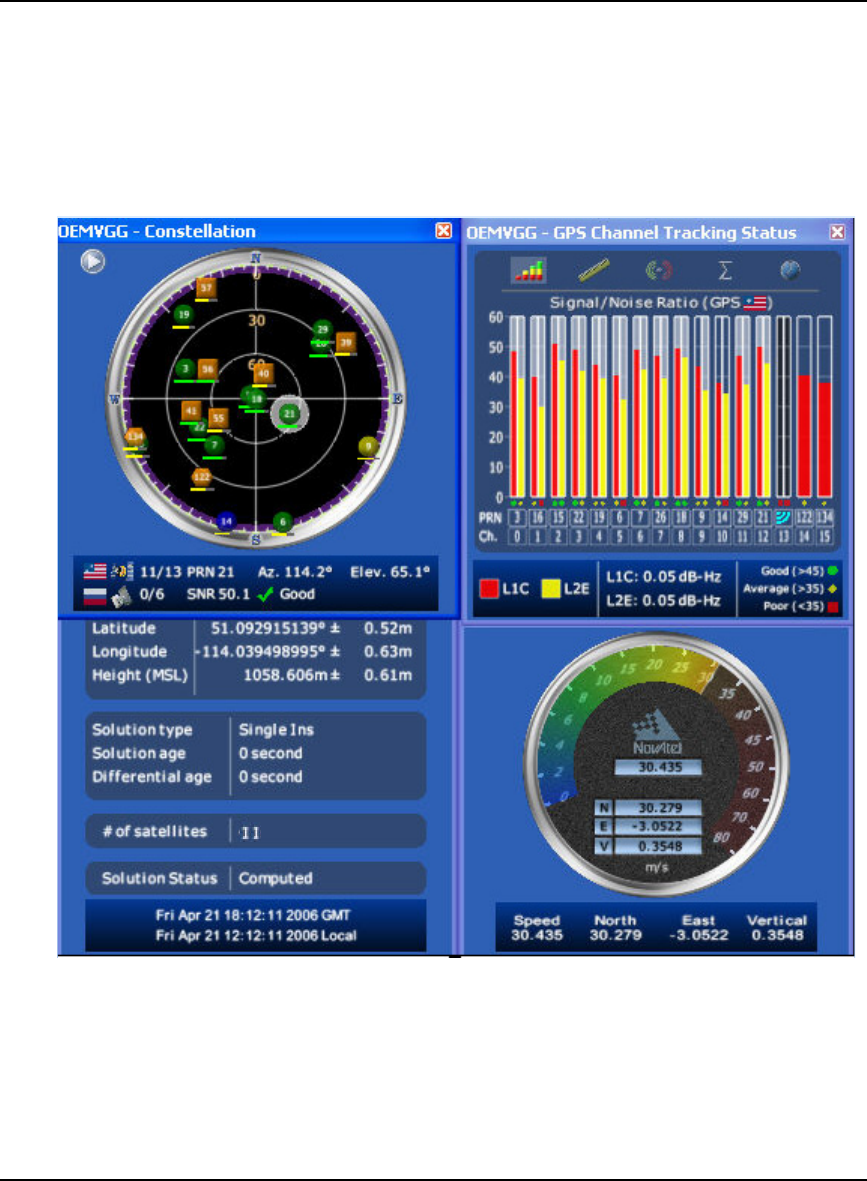
Task: Open the green-red radar view icon
Action: 658,270
